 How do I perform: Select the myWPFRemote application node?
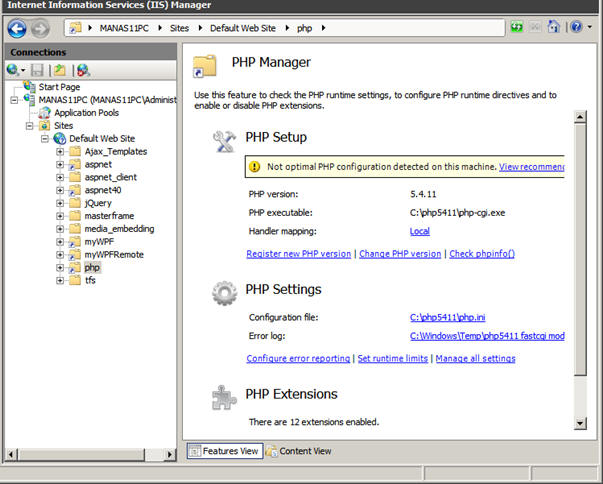pos(114,254)
